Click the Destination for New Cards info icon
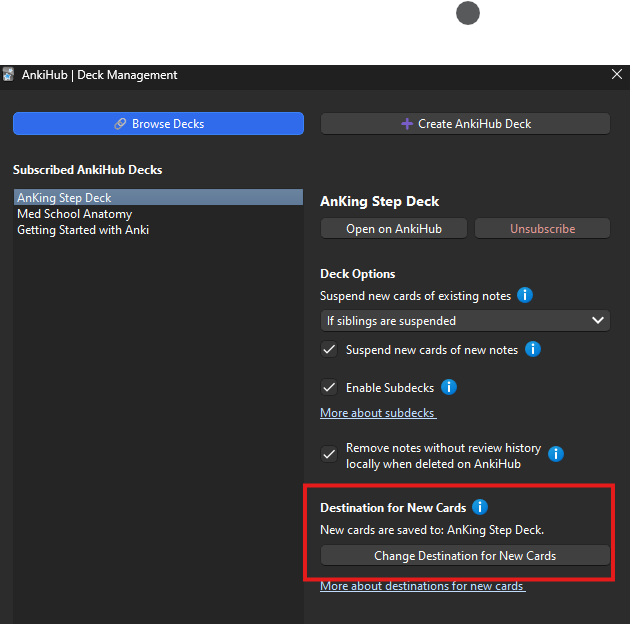The image size is (630, 624). click(x=480, y=507)
